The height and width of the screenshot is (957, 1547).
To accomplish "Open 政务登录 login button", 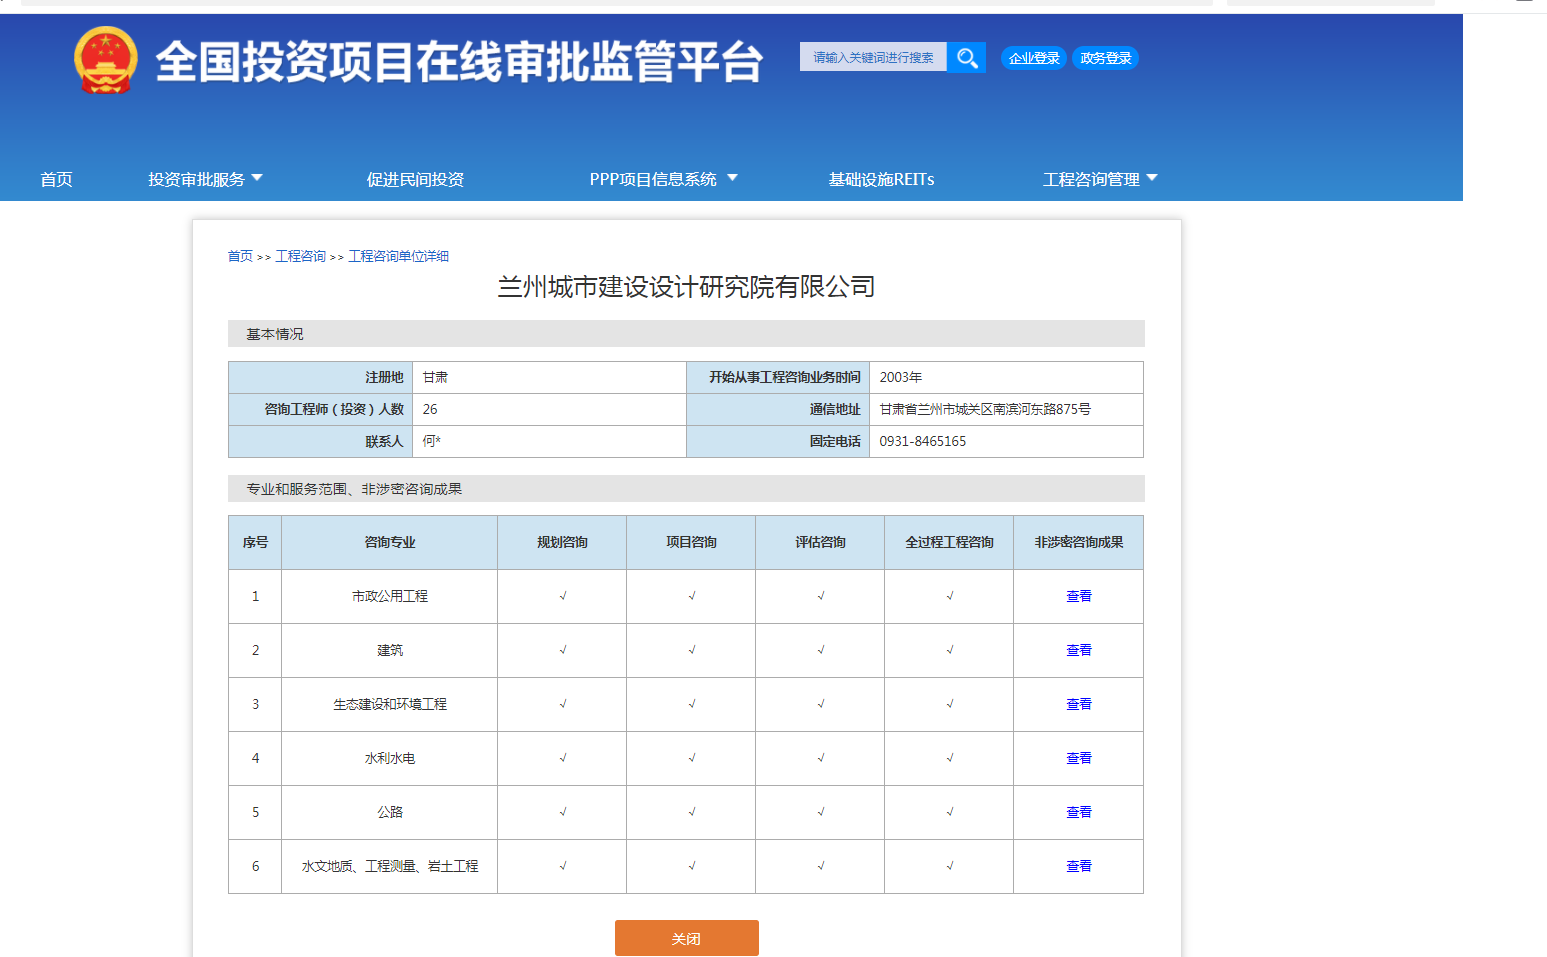I will 1105,58.
